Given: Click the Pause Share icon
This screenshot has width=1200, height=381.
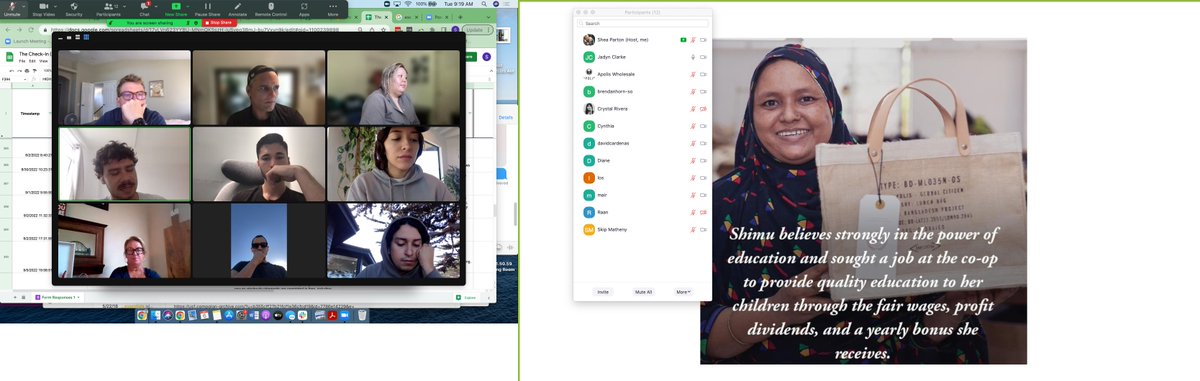Looking at the screenshot, I should click(x=208, y=7).
